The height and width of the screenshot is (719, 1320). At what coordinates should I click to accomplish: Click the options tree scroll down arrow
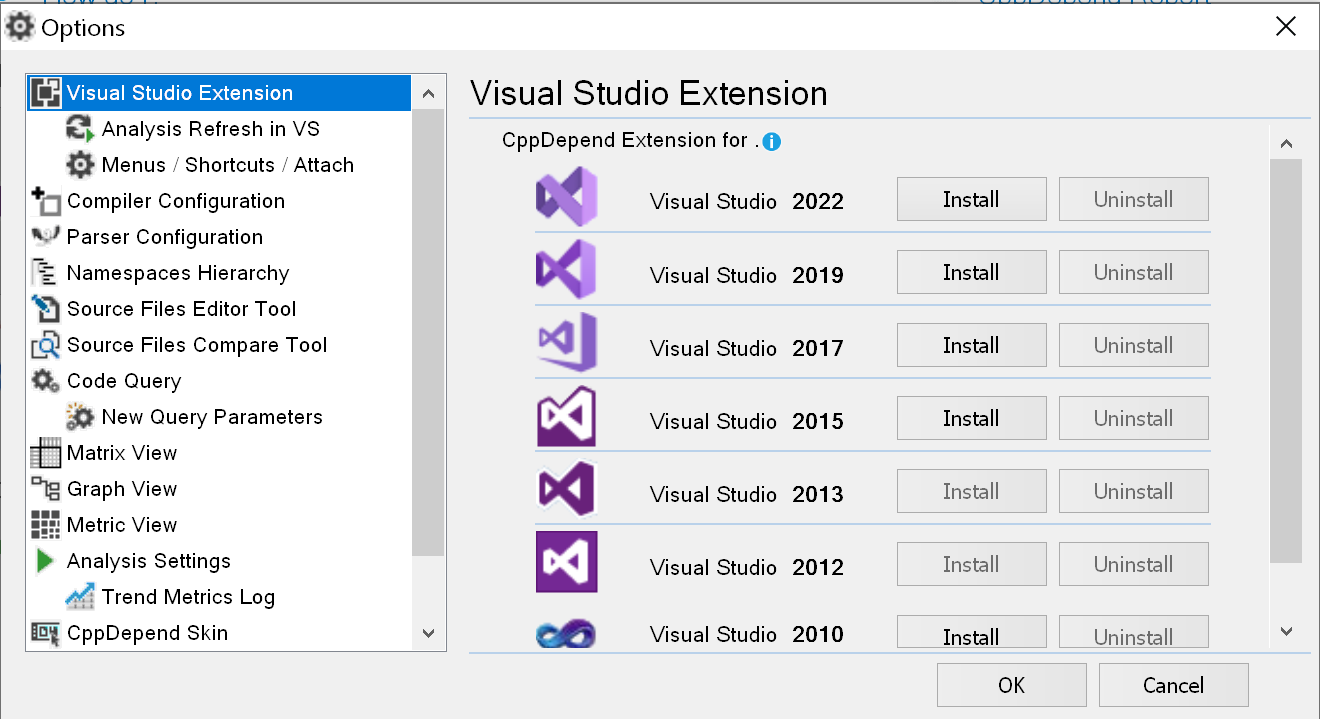click(x=428, y=633)
